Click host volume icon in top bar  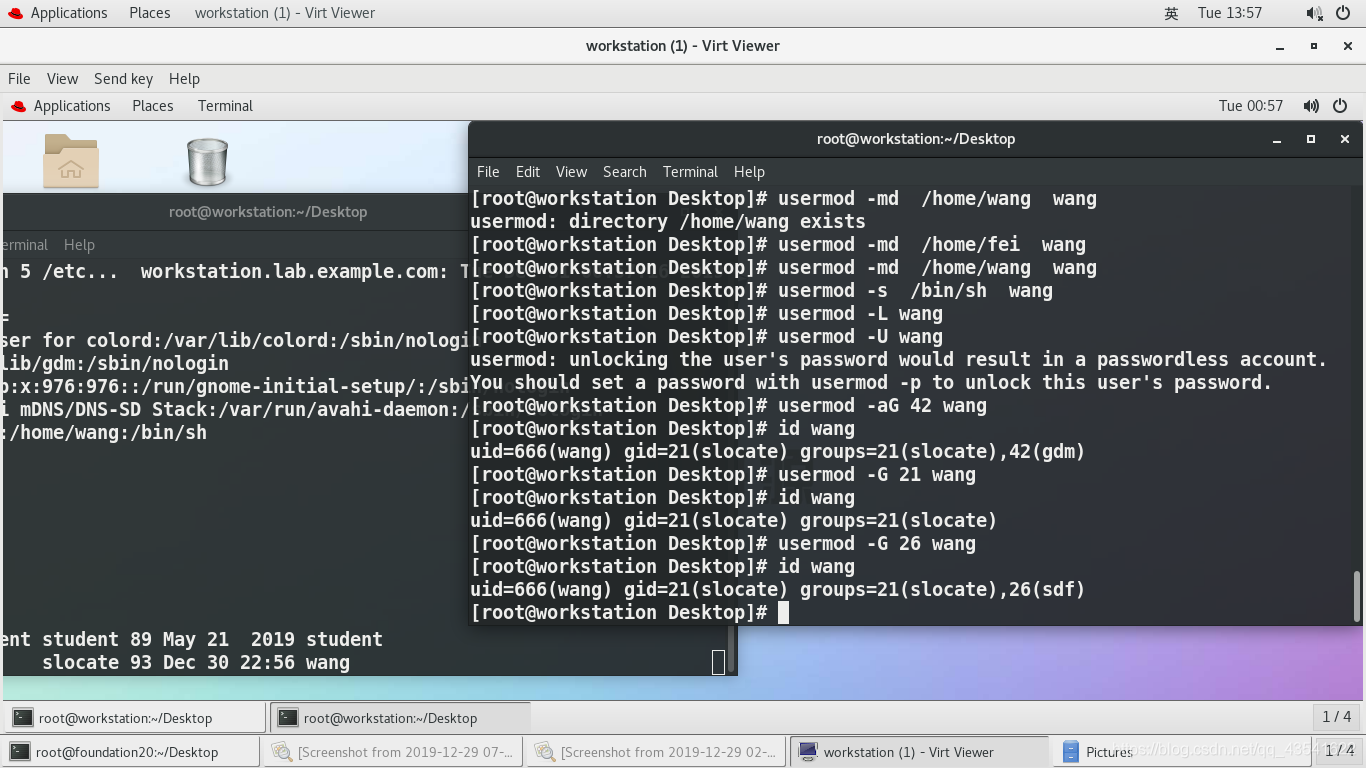tap(1313, 13)
